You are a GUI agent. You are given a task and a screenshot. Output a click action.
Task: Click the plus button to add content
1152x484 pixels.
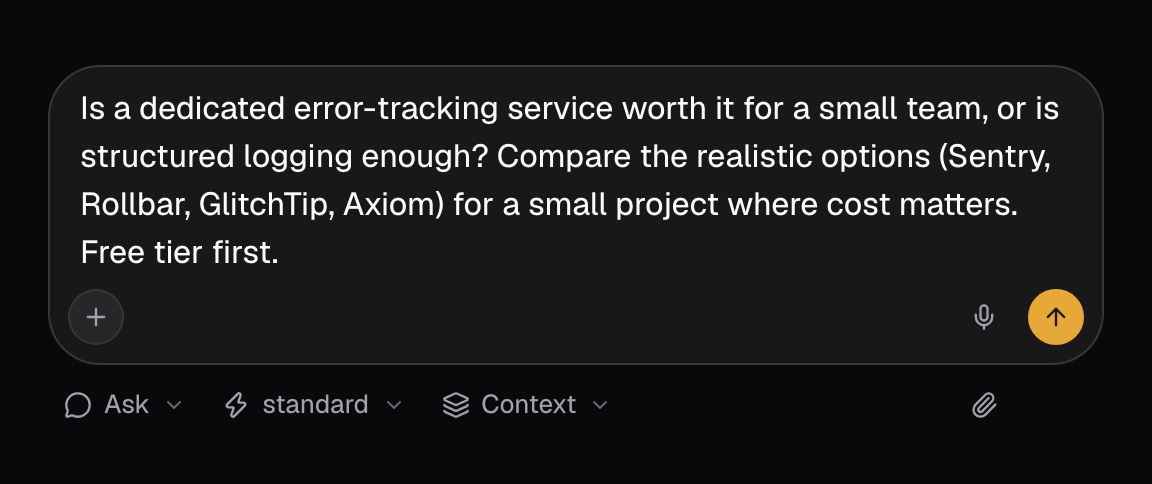[96, 317]
